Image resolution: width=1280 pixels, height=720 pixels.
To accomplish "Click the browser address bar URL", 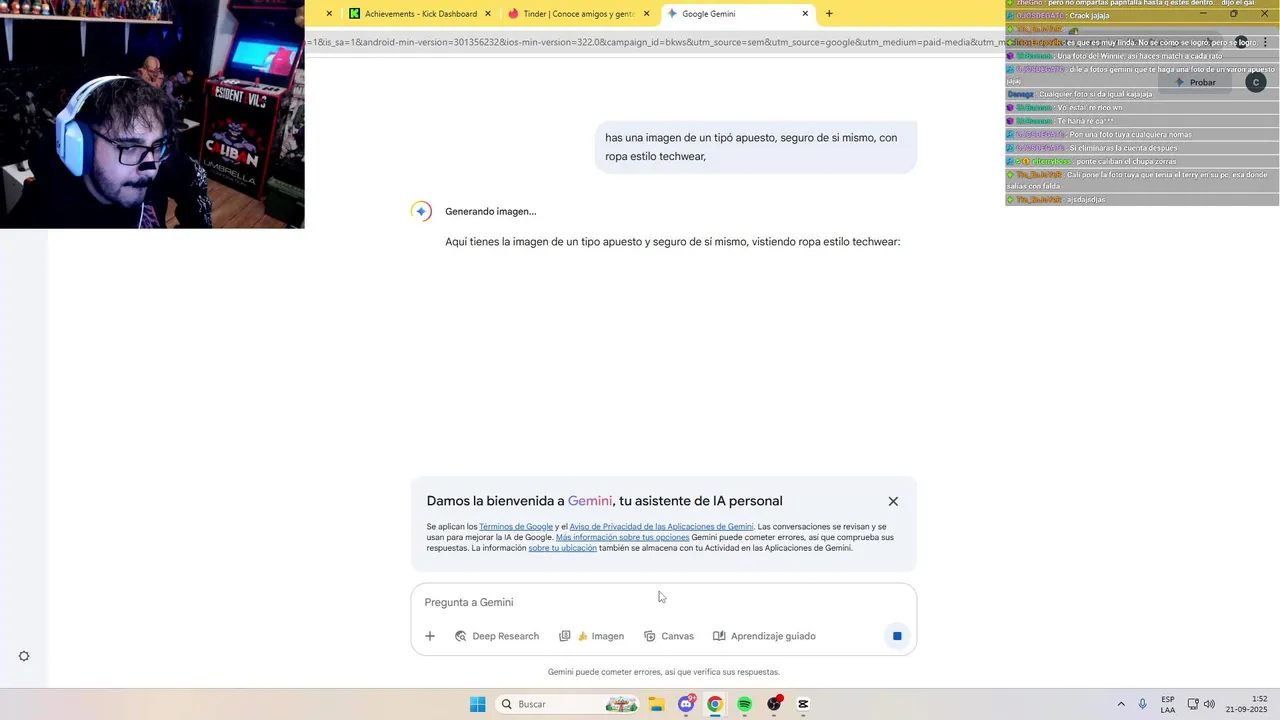I will [x=655, y=42].
